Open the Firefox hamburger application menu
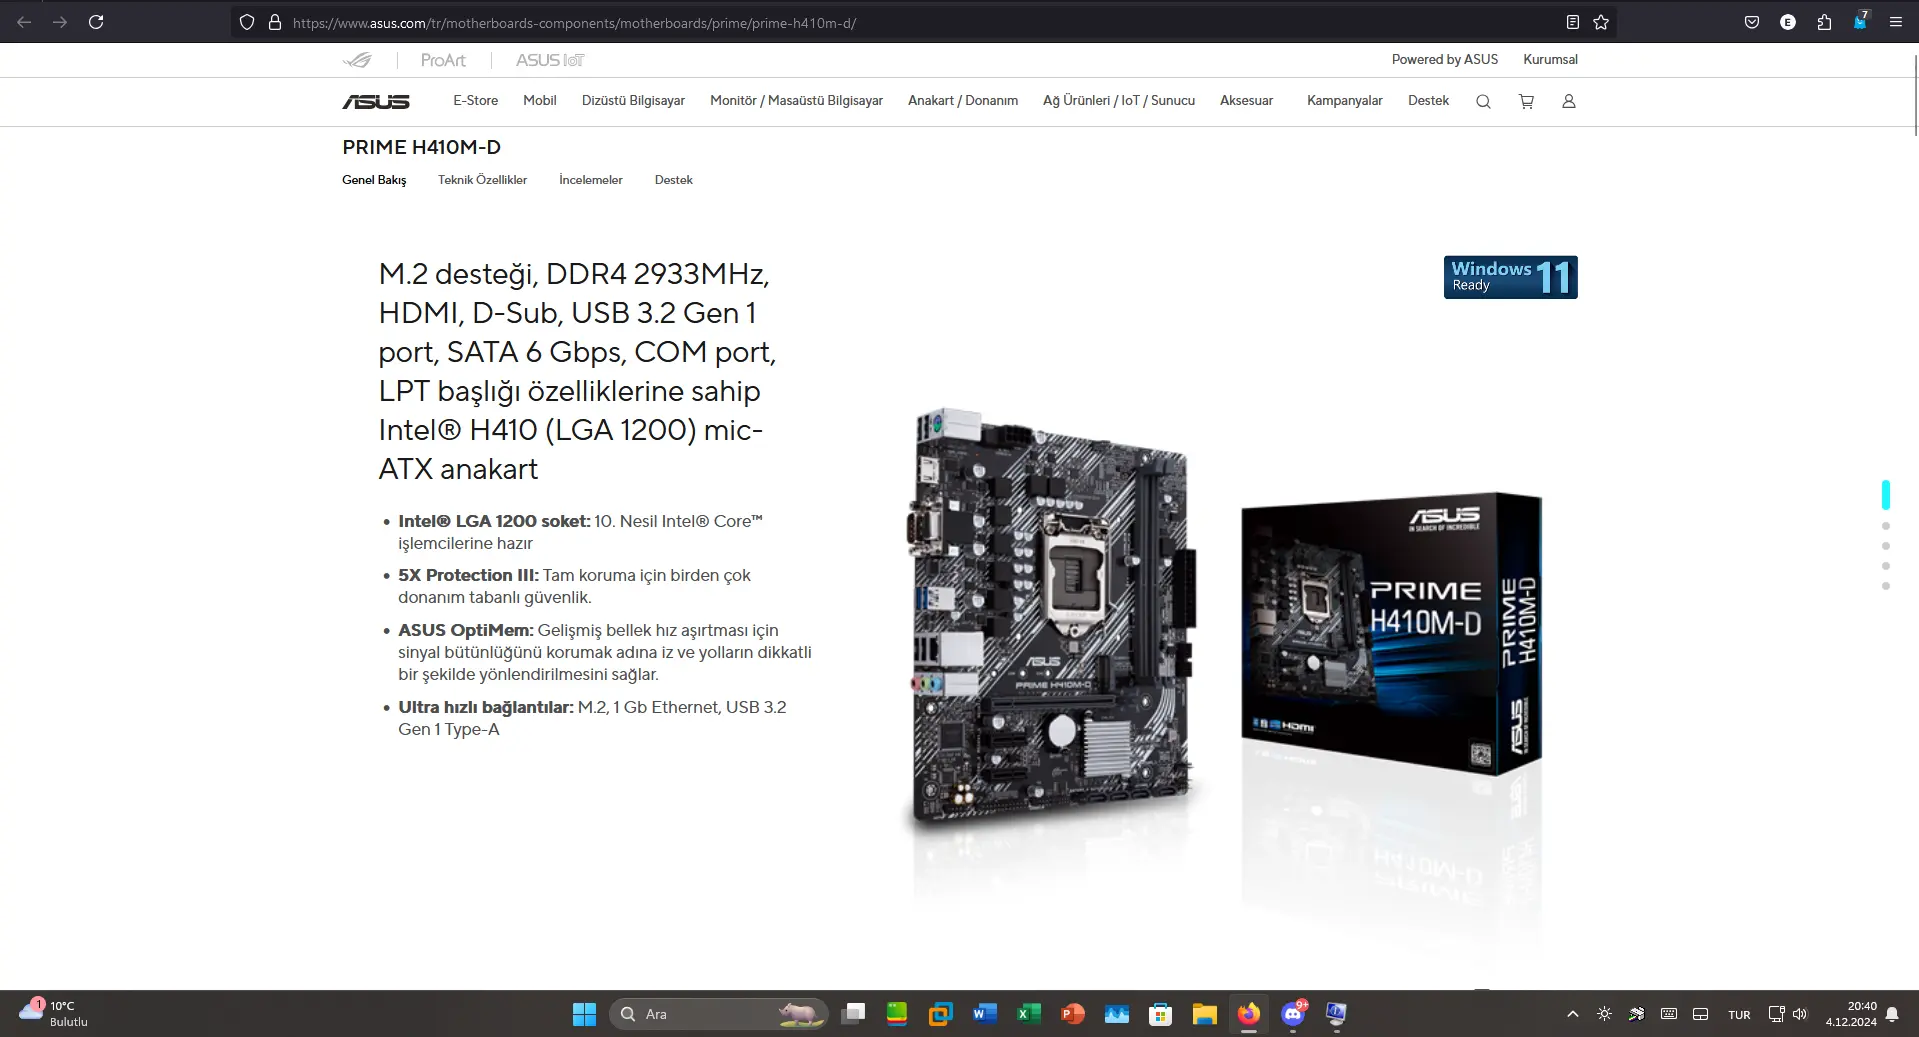Viewport: 1919px width, 1037px height. coord(1895,22)
